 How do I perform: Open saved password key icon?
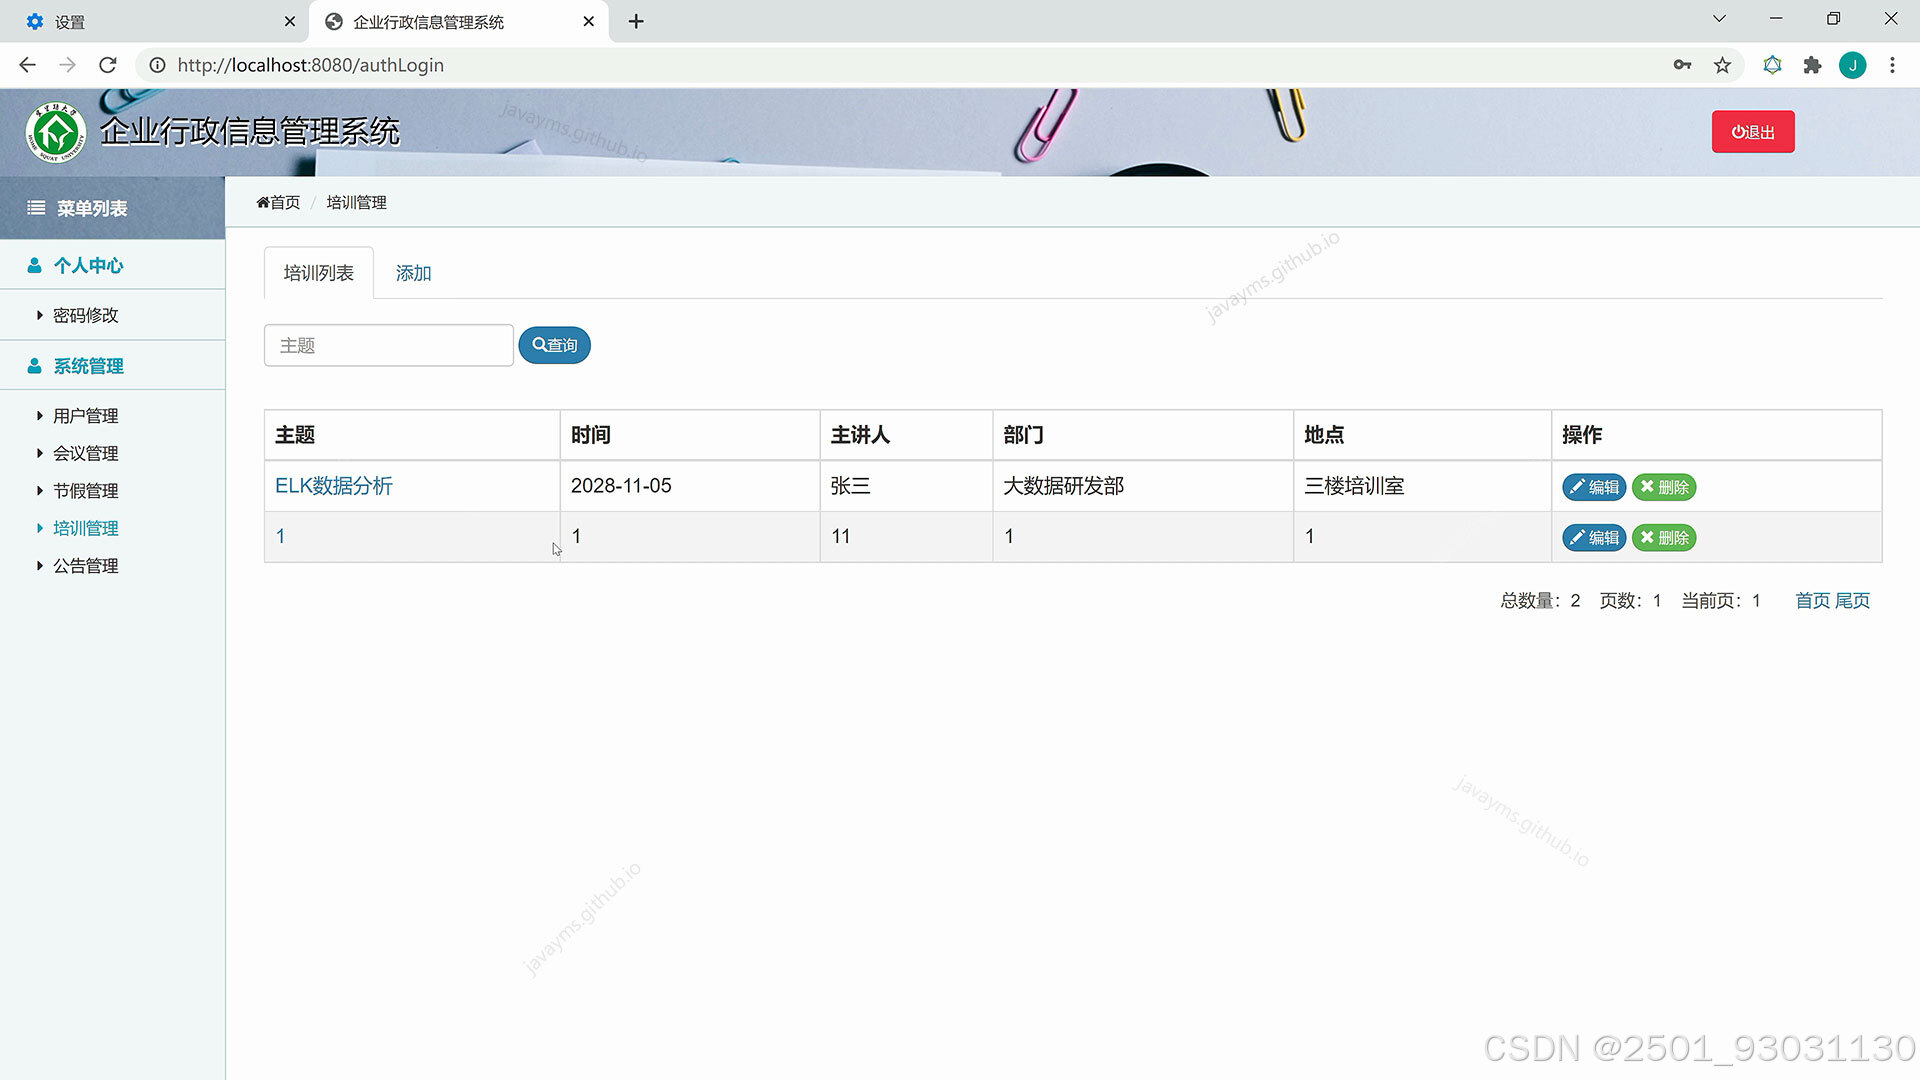tap(1682, 65)
